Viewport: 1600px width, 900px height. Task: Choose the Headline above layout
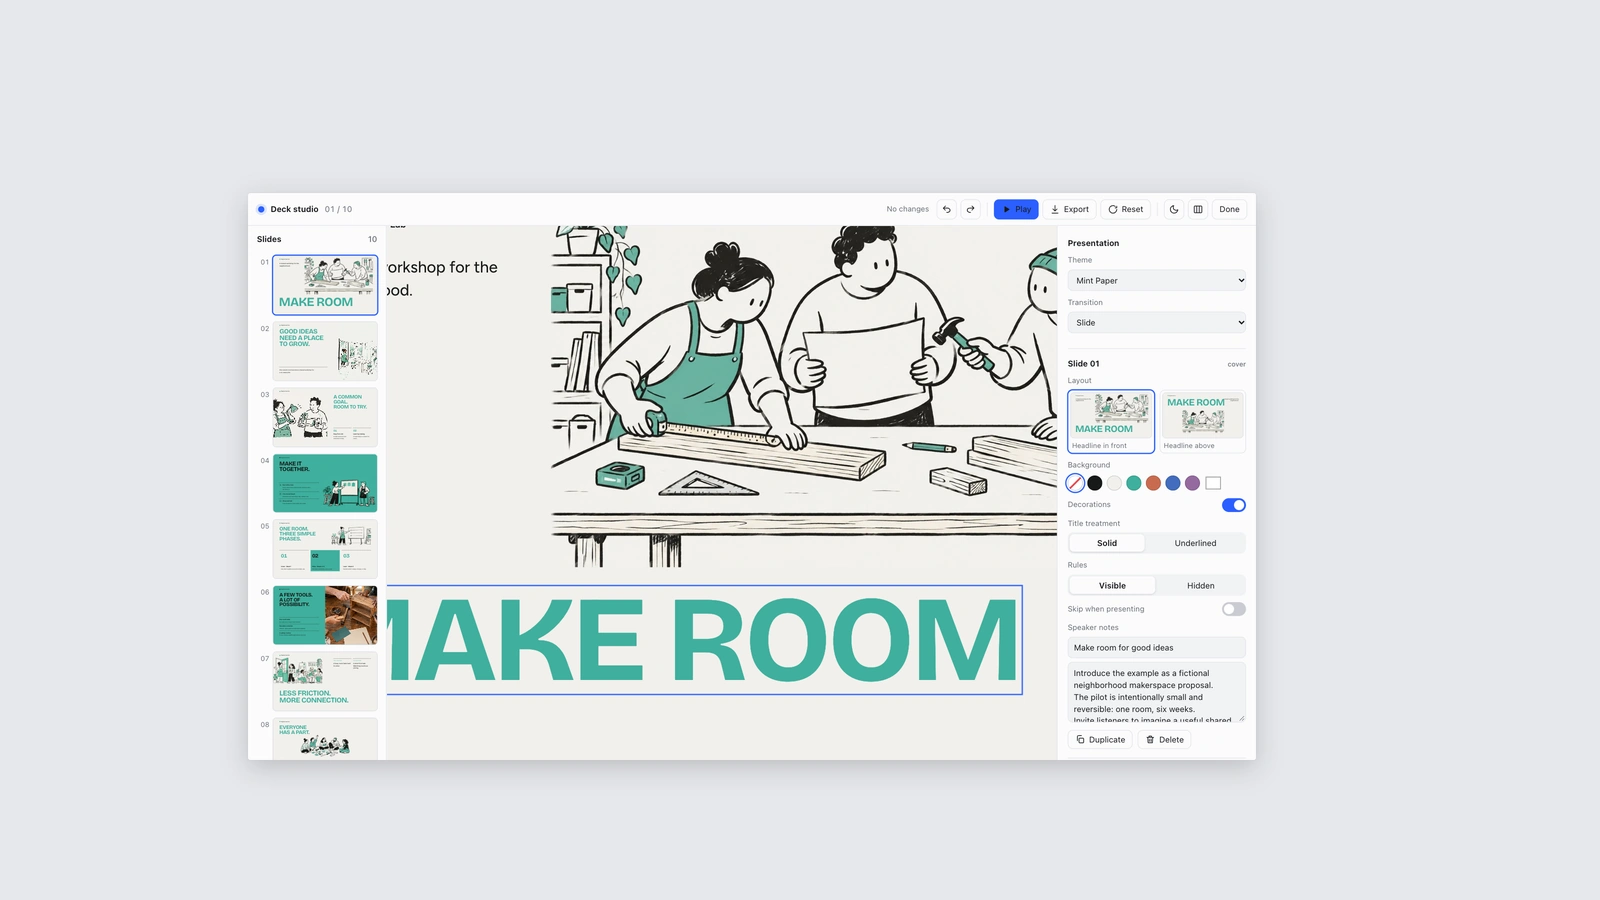click(1203, 421)
